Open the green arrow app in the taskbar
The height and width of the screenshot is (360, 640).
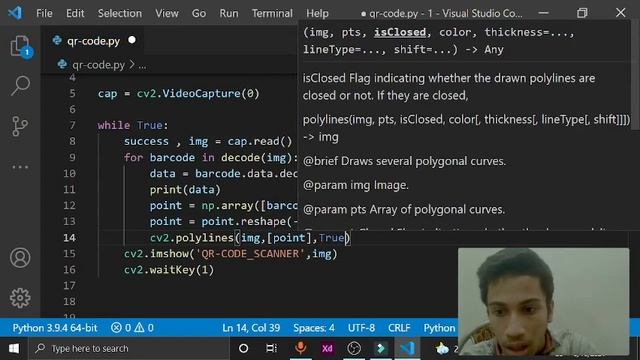(380, 348)
